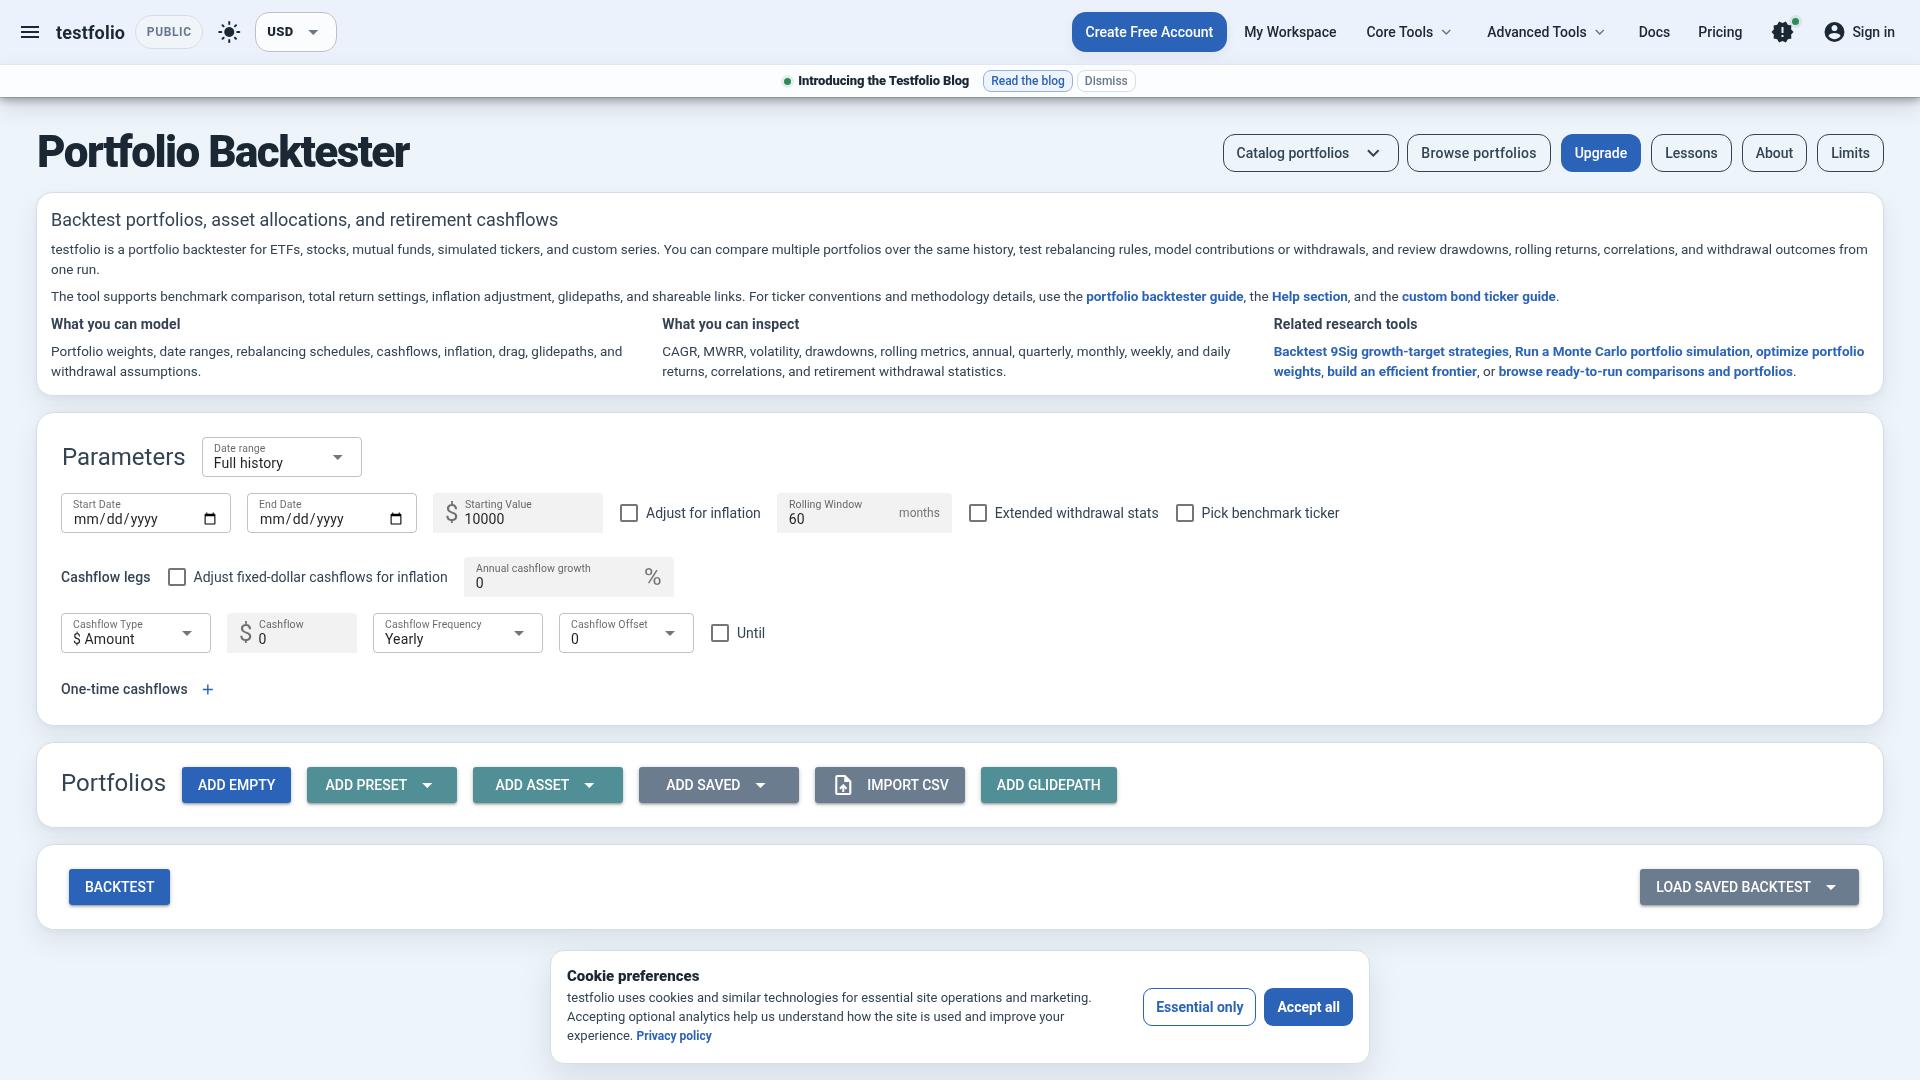Open End Date calendar picker icon
This screenshot has height=1080, width=1920.
pos(396,519)
